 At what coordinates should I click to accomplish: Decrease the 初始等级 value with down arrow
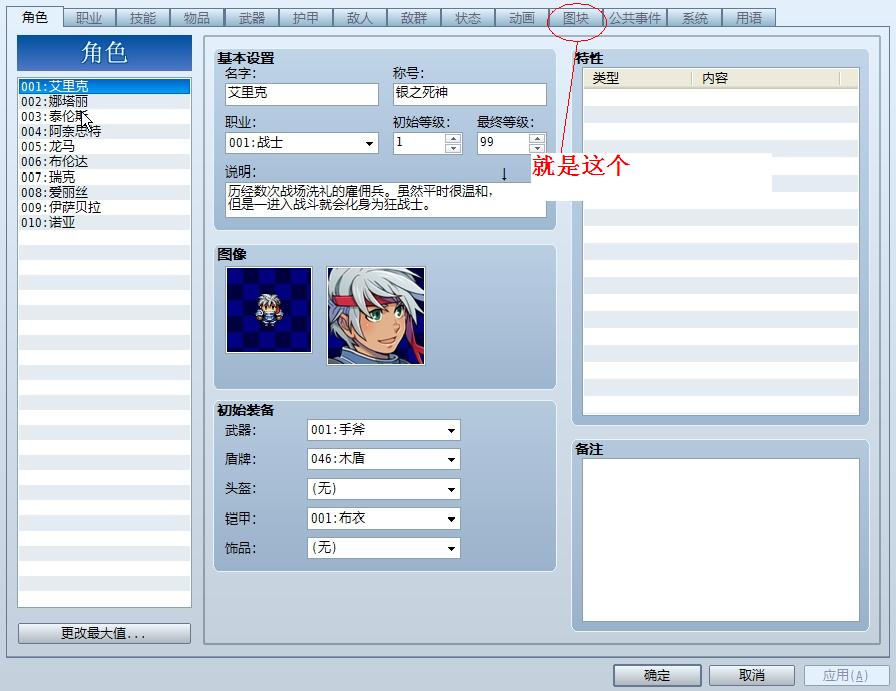(x=453, y=148)
